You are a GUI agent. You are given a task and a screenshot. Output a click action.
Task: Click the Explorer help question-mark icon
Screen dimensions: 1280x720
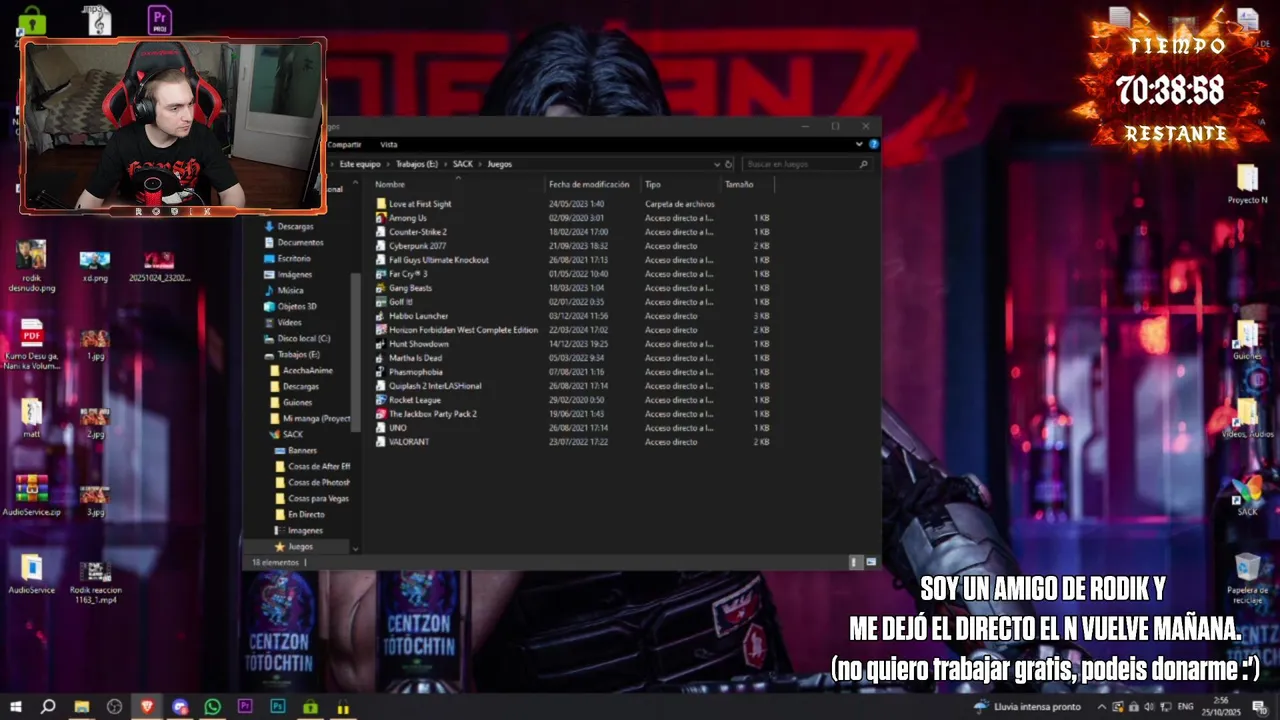pyautogui.click(x=874, y=144)
